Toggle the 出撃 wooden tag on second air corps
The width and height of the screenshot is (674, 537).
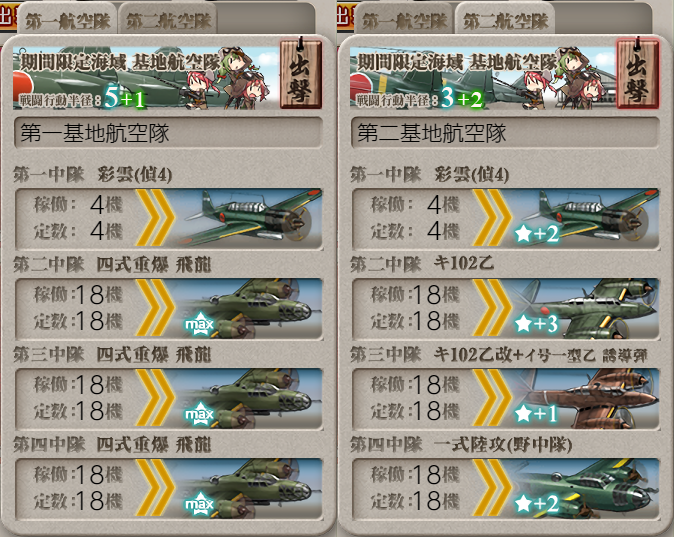tap(637, 72)
